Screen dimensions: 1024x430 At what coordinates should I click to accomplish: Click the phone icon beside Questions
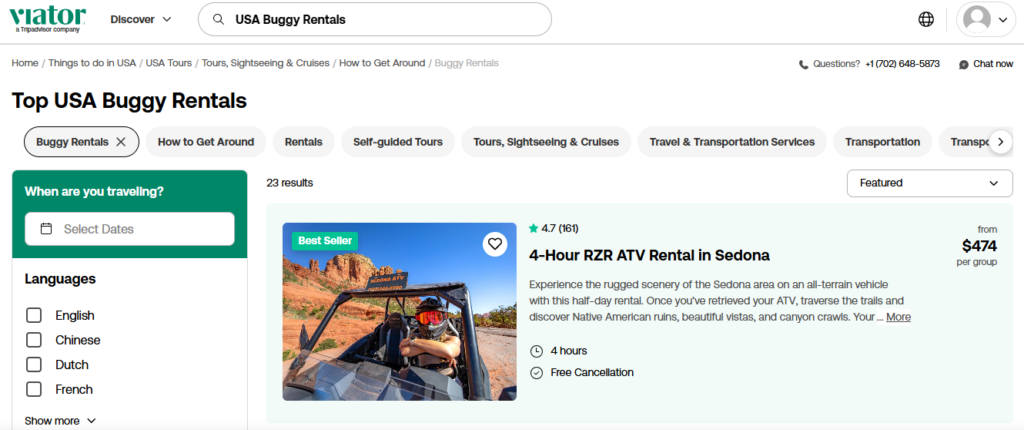point(803,64)
